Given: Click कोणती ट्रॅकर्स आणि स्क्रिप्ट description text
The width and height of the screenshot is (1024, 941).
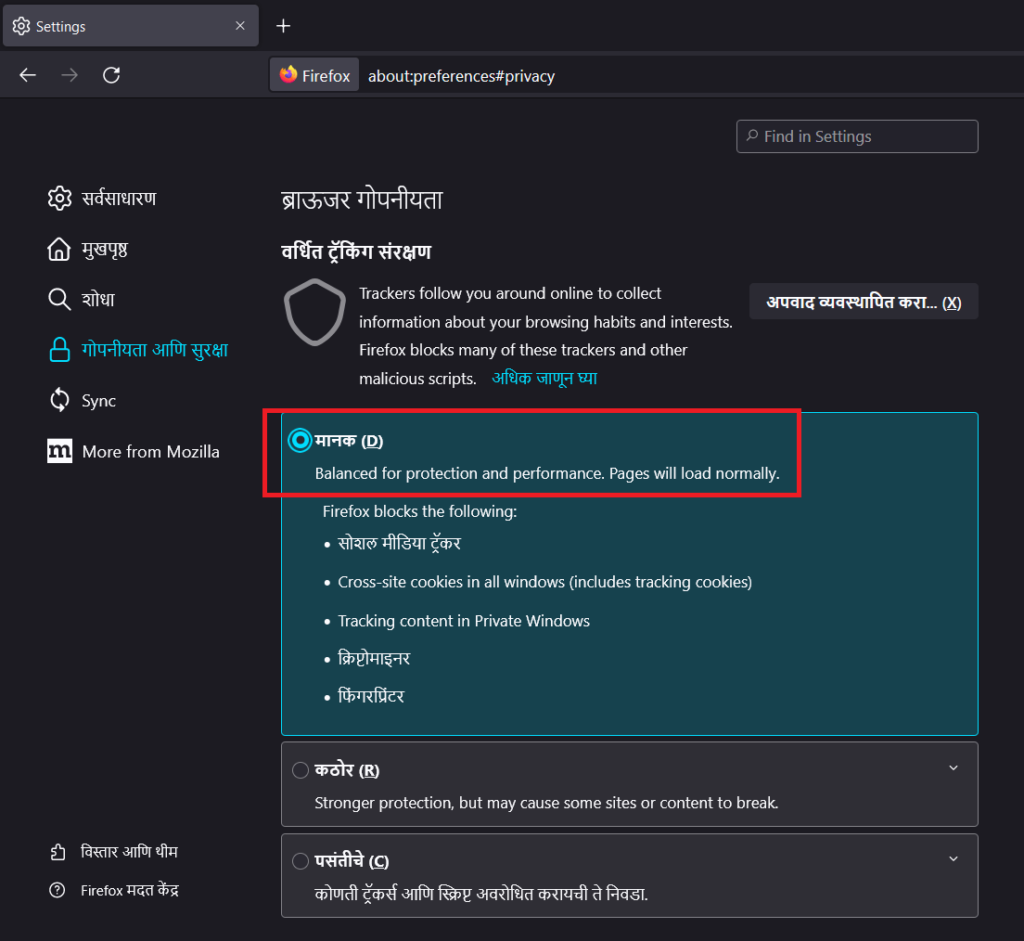Looking at the screenshot, I should 481,893.
